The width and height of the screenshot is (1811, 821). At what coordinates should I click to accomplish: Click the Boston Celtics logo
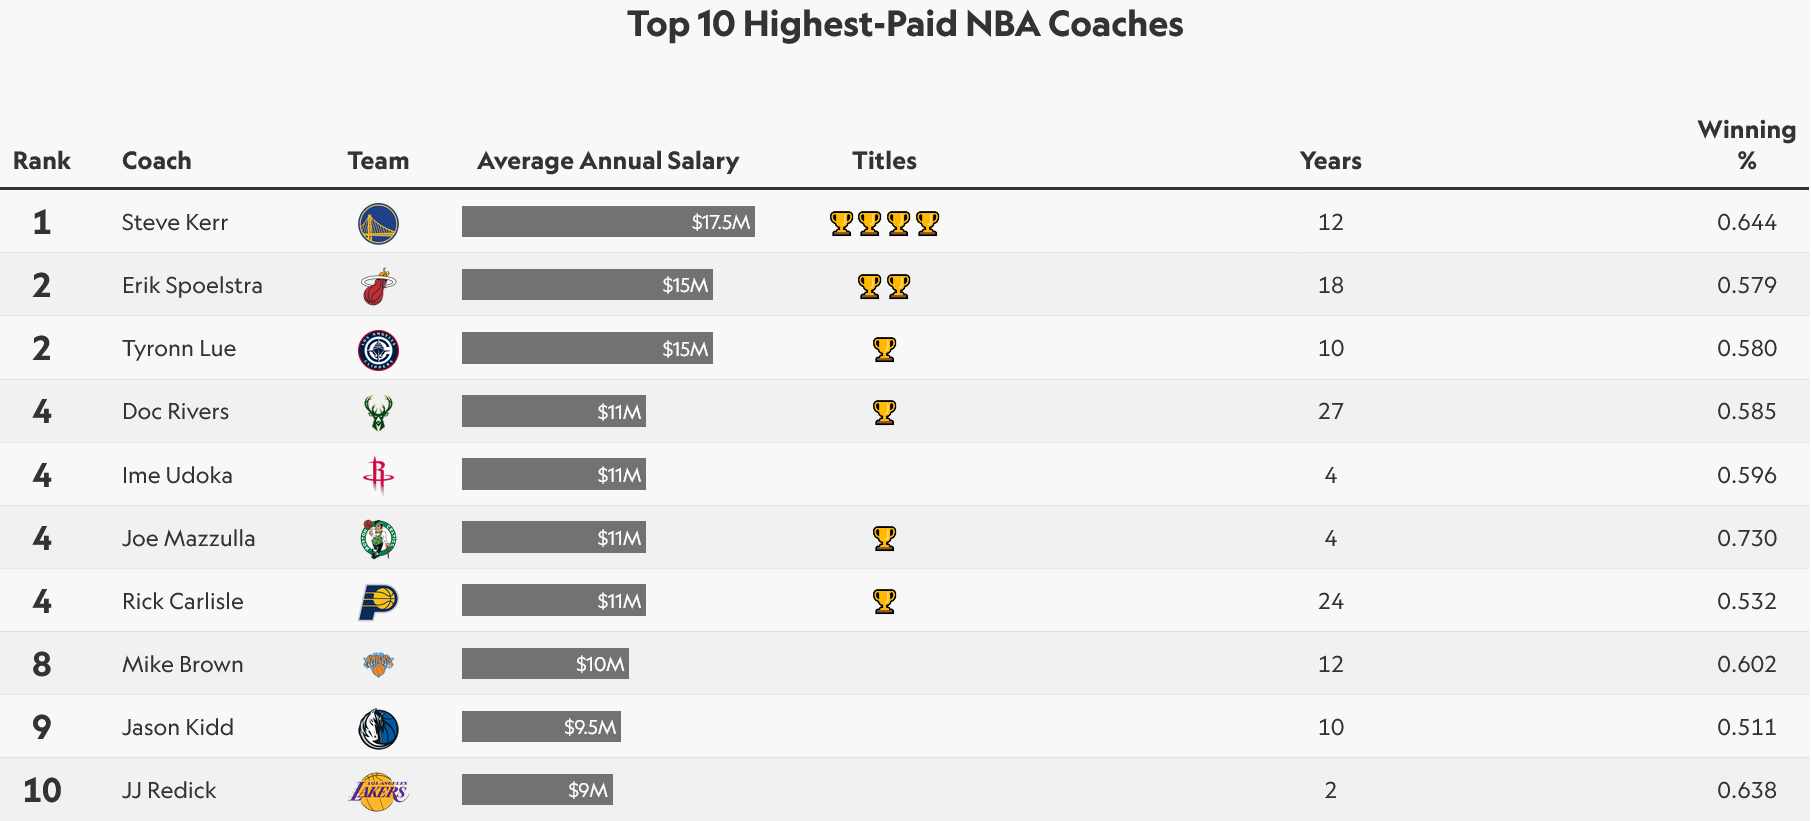tap(378, 539)
